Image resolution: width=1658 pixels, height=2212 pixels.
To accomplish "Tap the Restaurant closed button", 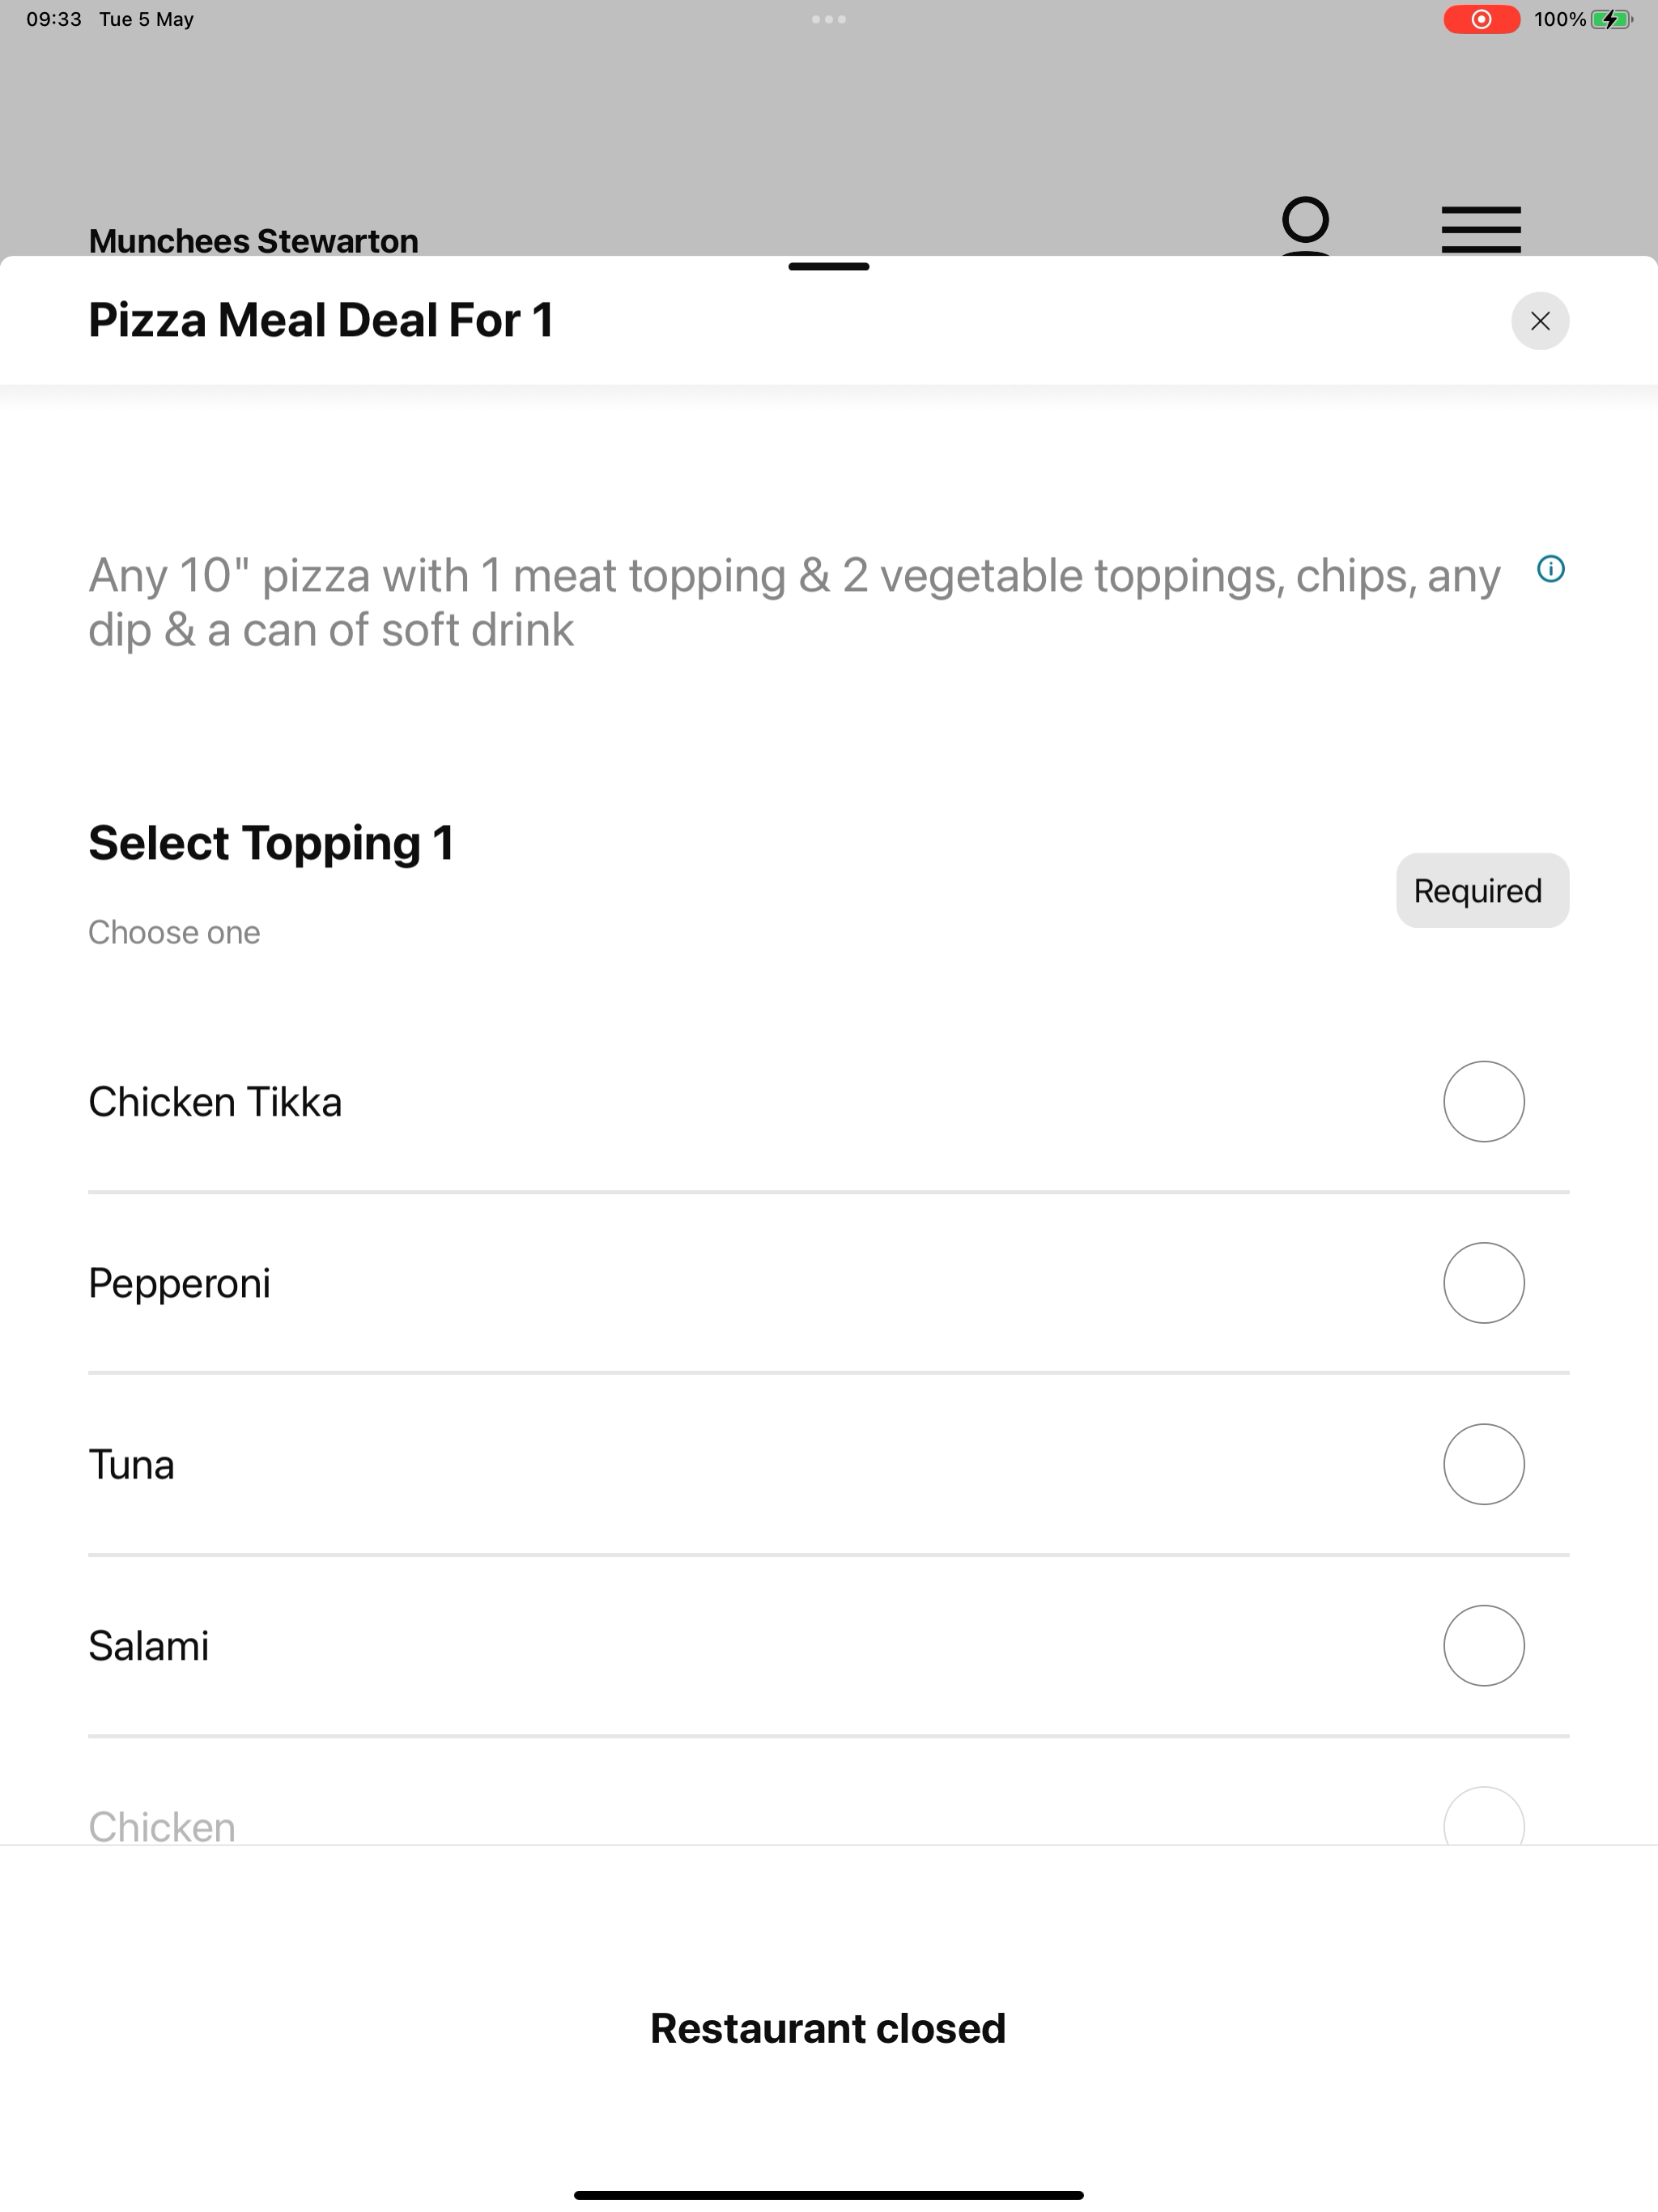I will click(828, 2028).
